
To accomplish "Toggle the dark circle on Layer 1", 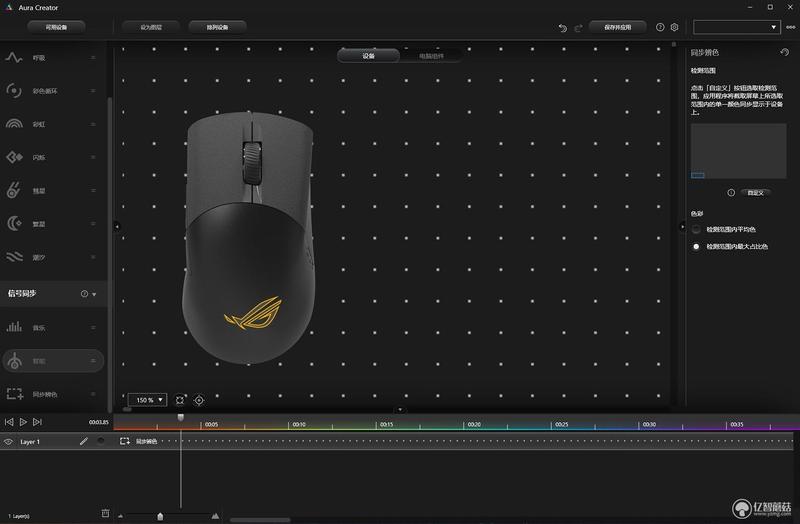I will coord(101,441).
